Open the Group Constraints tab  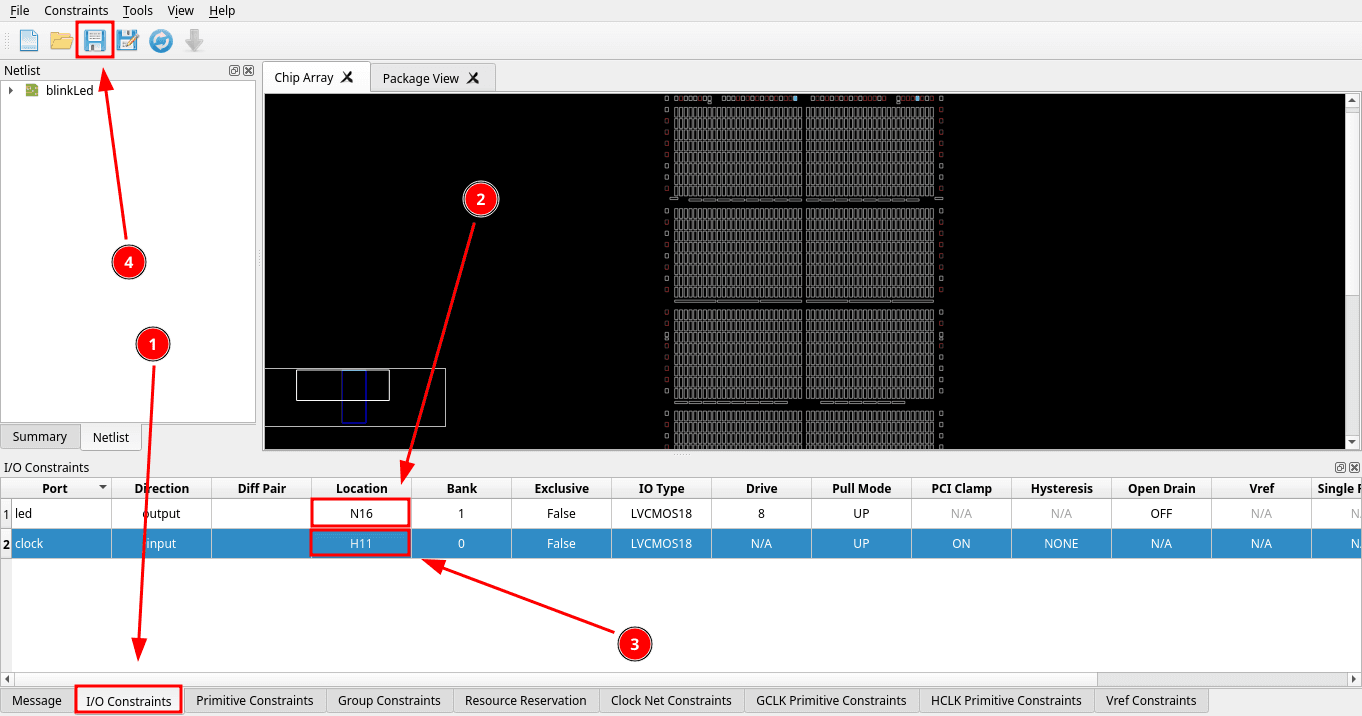coord(389,700)
